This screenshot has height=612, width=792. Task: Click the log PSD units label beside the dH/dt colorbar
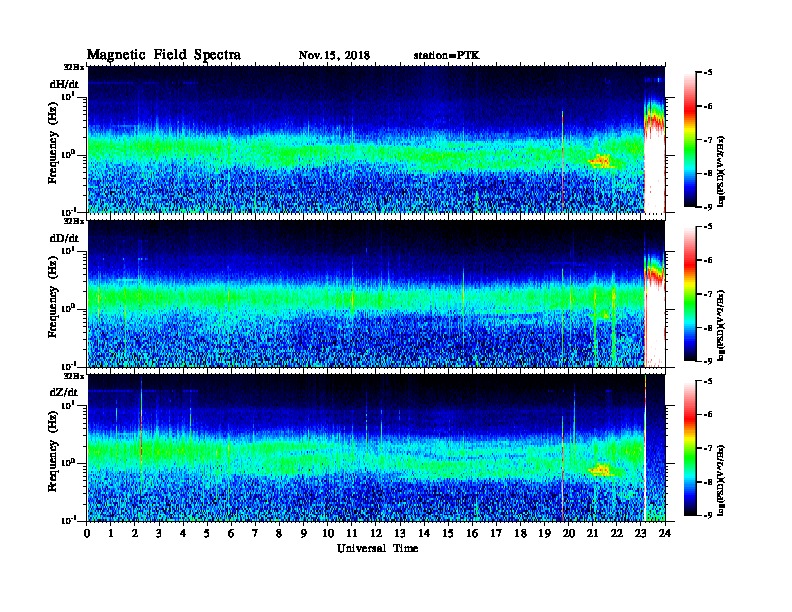click(x=722, y=171)
